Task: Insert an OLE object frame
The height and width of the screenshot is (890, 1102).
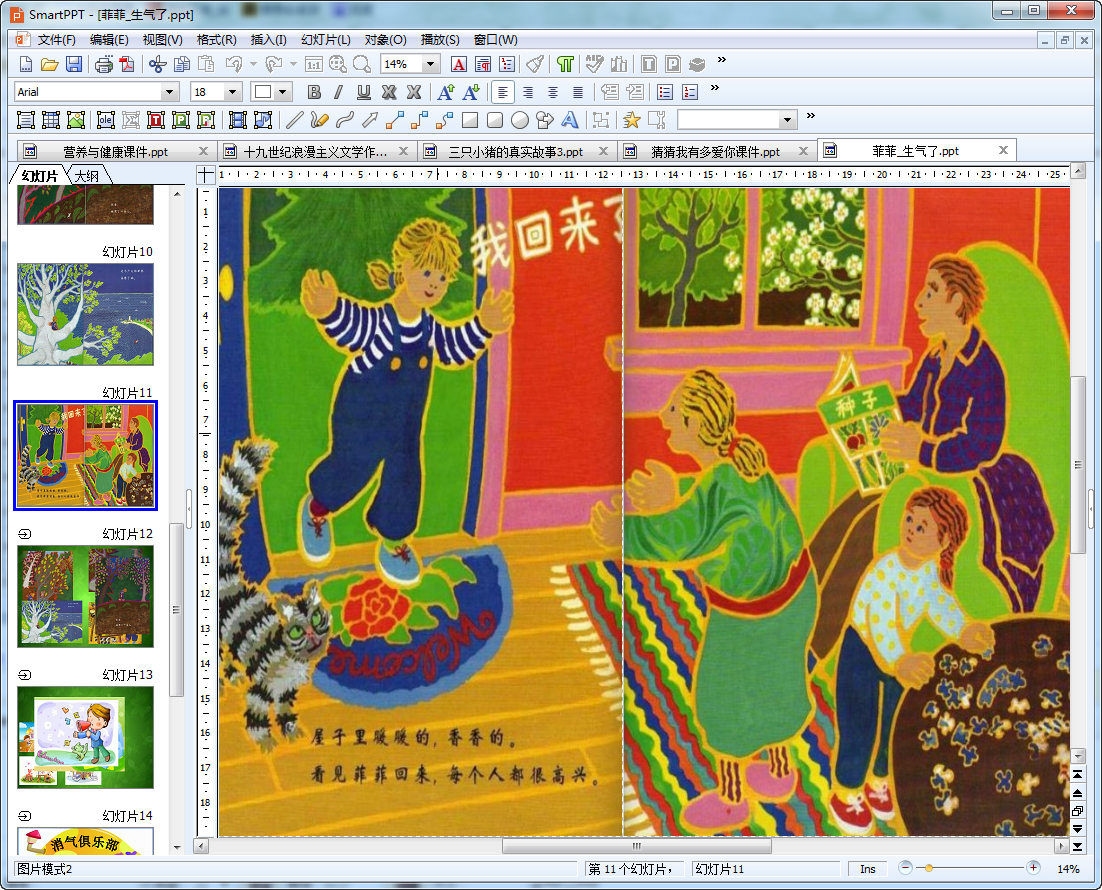Action: [x=105, y=120]
